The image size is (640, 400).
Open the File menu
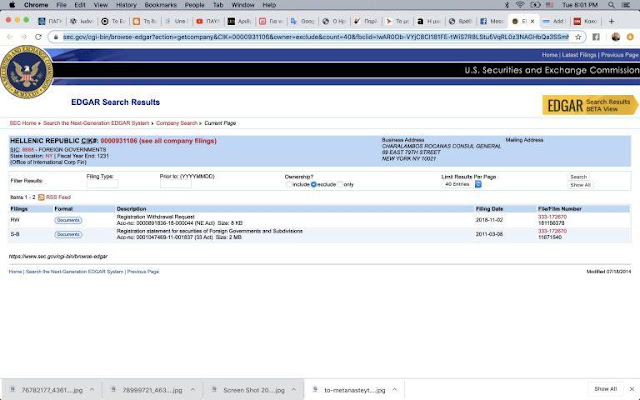(61, 5)
